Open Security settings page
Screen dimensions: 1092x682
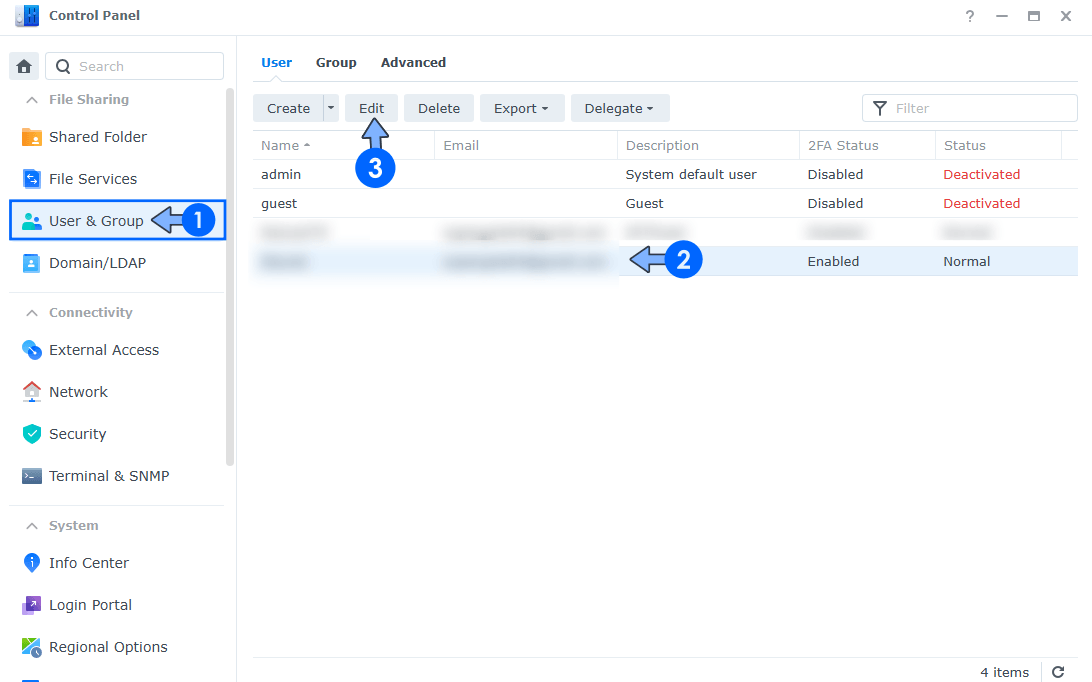(117, 434)
